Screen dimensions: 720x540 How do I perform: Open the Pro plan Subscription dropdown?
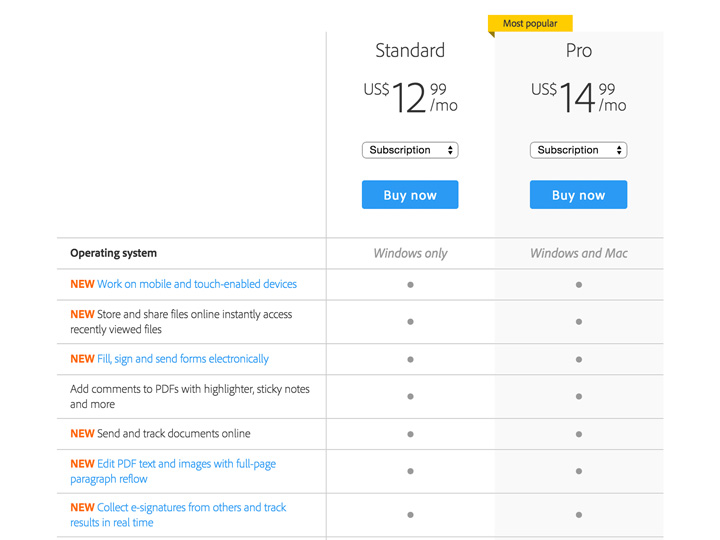[x=579, y=150]
